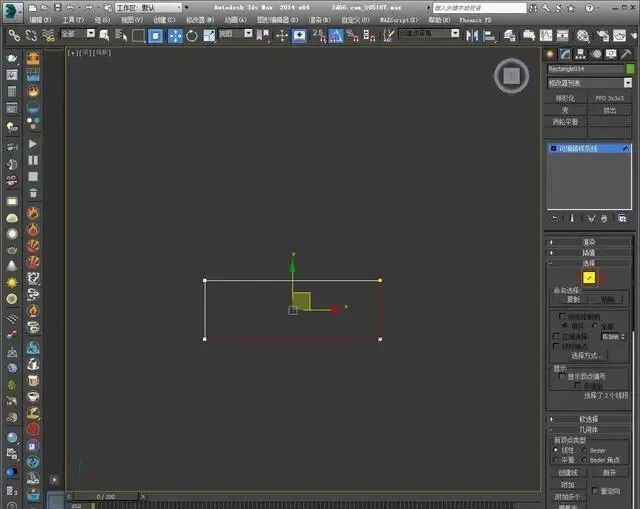Select the yellow Segment sub-object level icon
Image resolution: width=640 pixels, height=509 pixels.
(589, 278)
